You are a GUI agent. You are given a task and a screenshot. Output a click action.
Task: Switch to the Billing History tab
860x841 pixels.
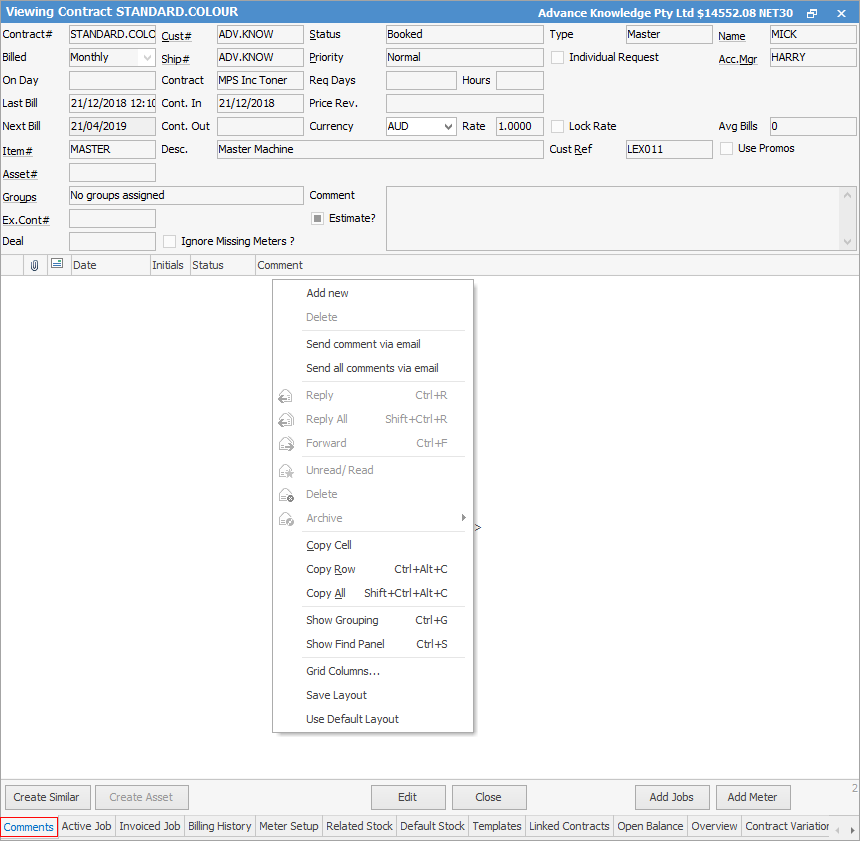click(x=220, y=827)
